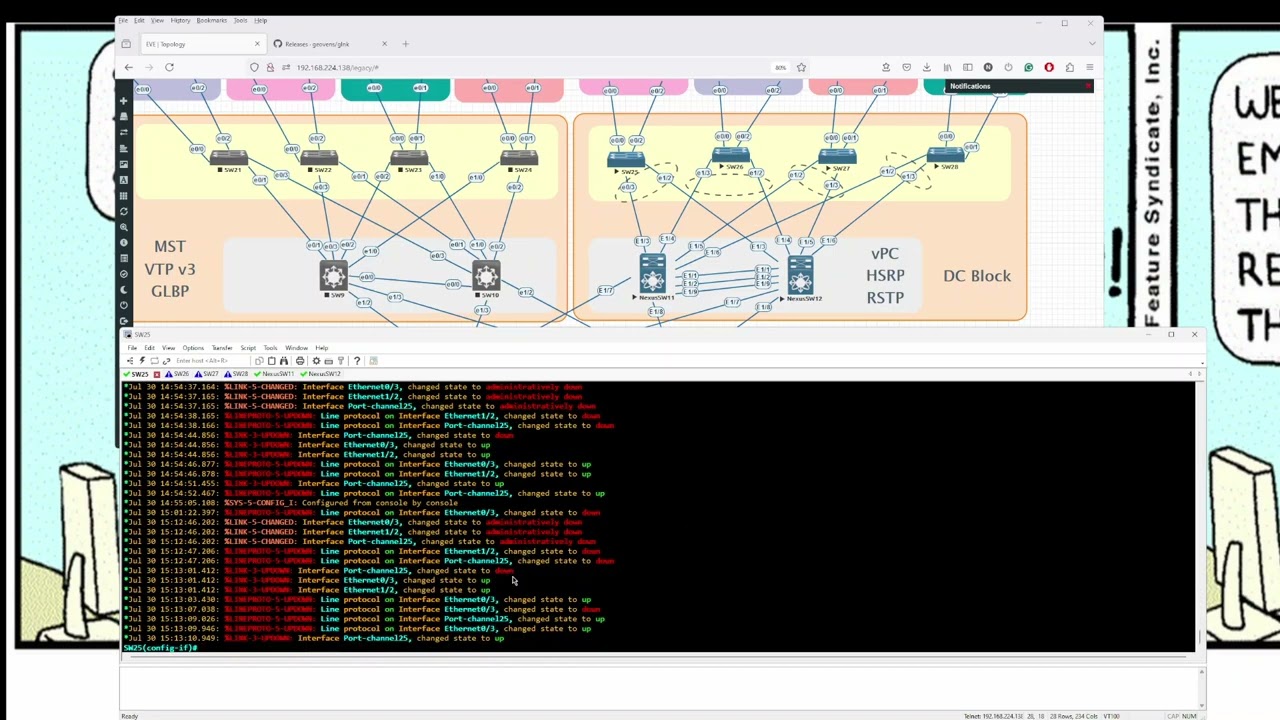The image size is (1280, 720).
Task: Open File menu in SecureCRT
Action: pyautogui.click(x=132, y=348)
